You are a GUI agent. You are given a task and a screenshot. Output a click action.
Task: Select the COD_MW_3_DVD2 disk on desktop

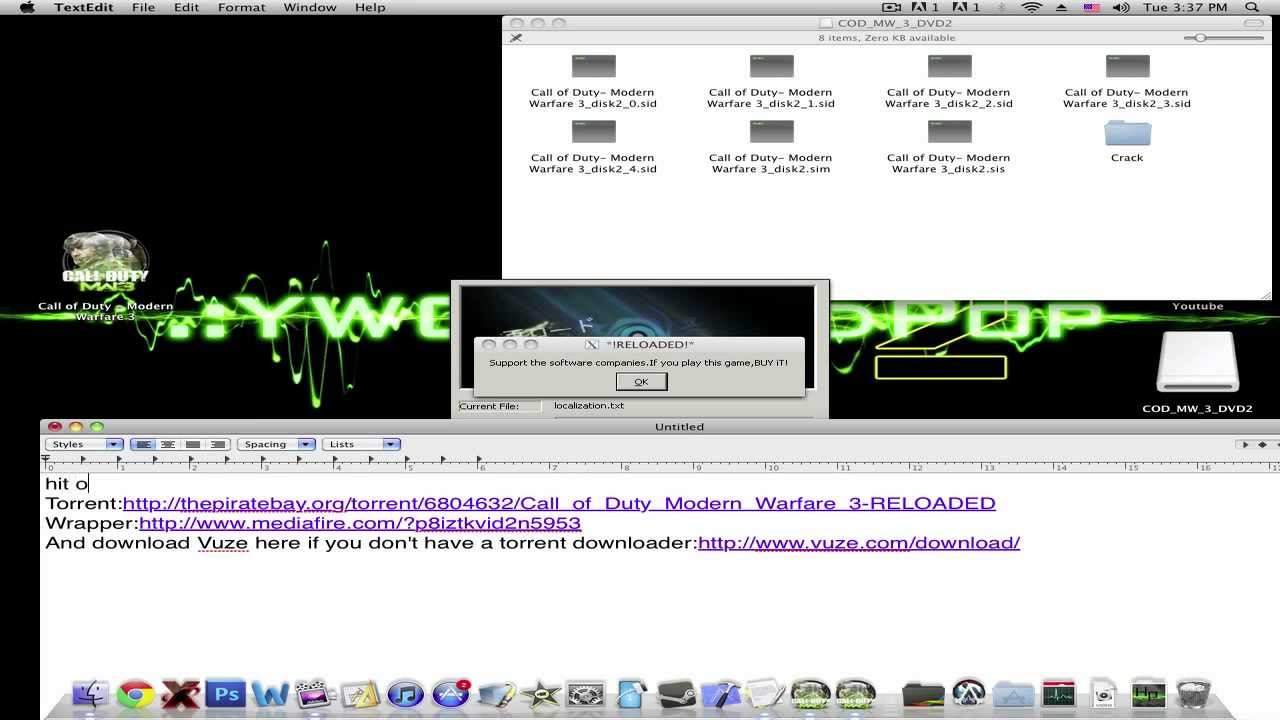click(x=1197, y=372)
